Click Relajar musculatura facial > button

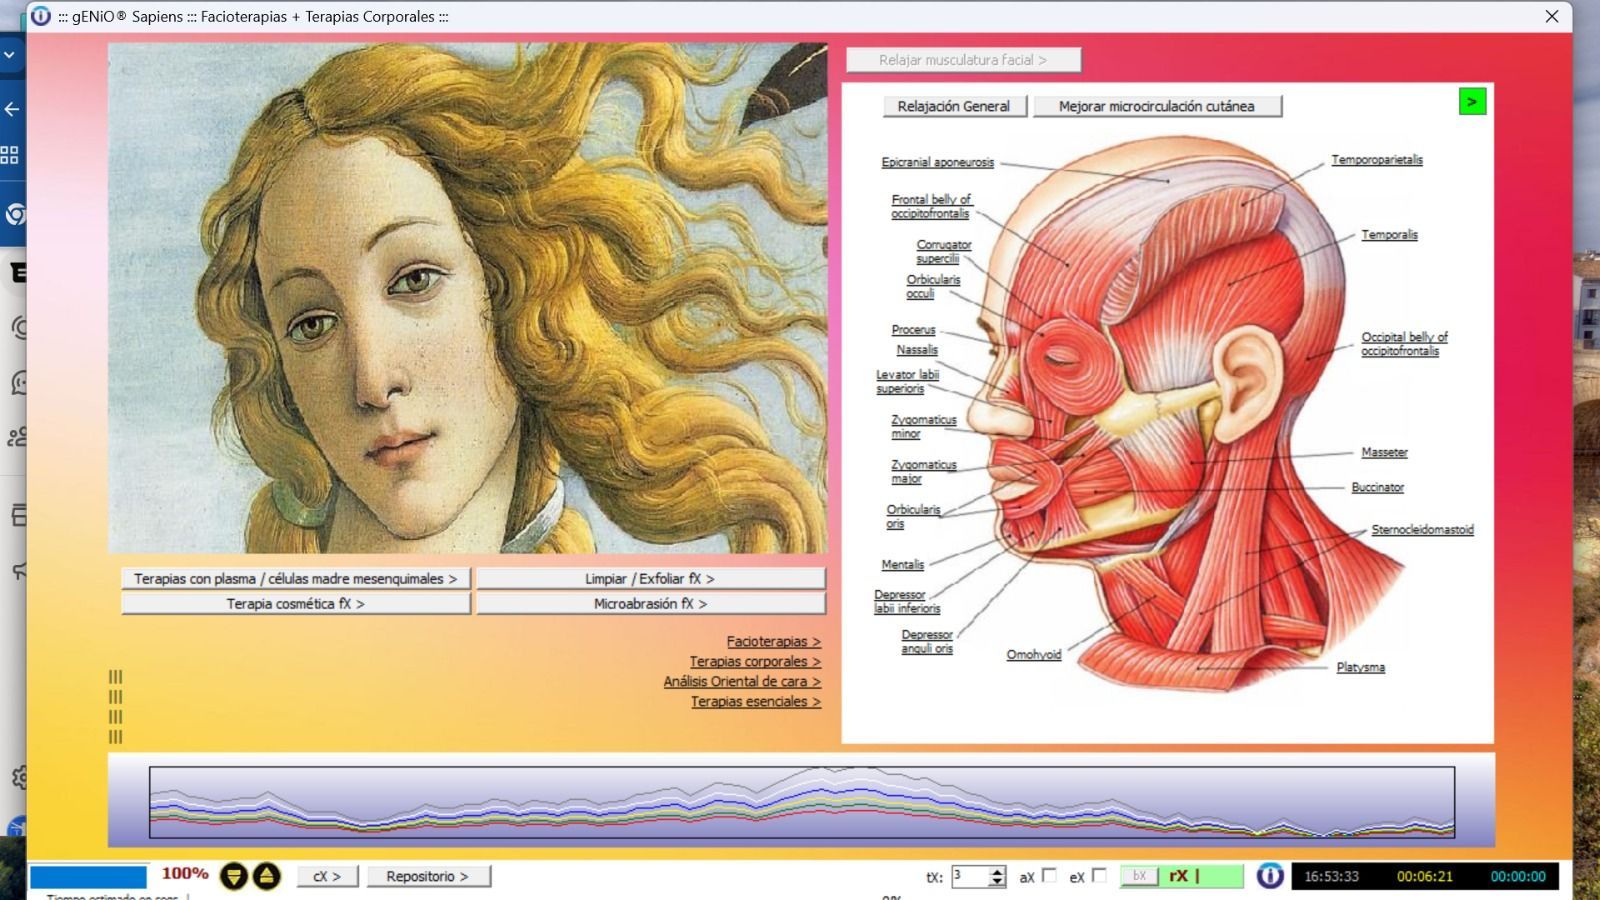(x=963, y=60)
